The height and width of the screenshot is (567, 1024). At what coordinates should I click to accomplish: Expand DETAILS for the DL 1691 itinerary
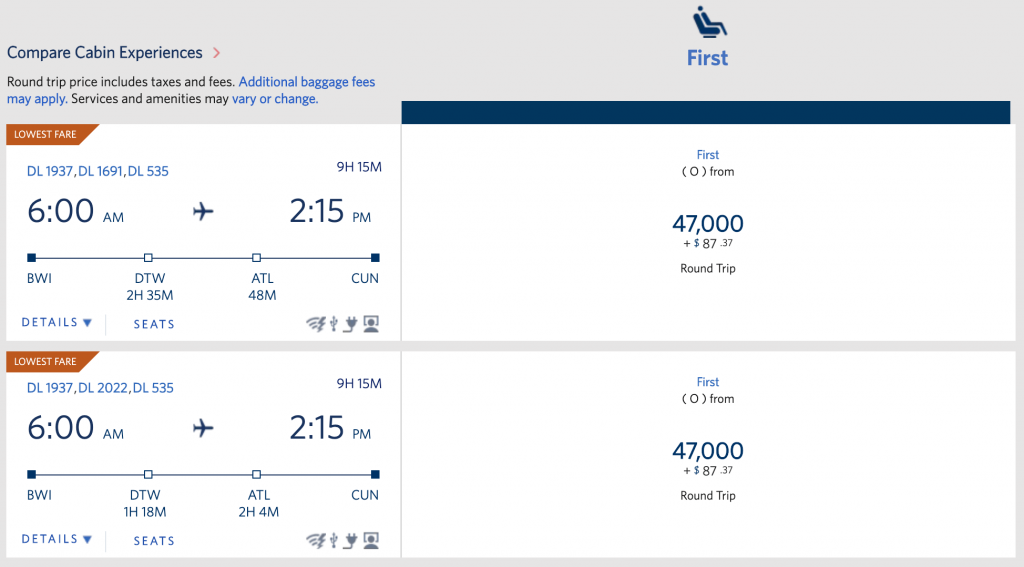(x=57, y=323)
